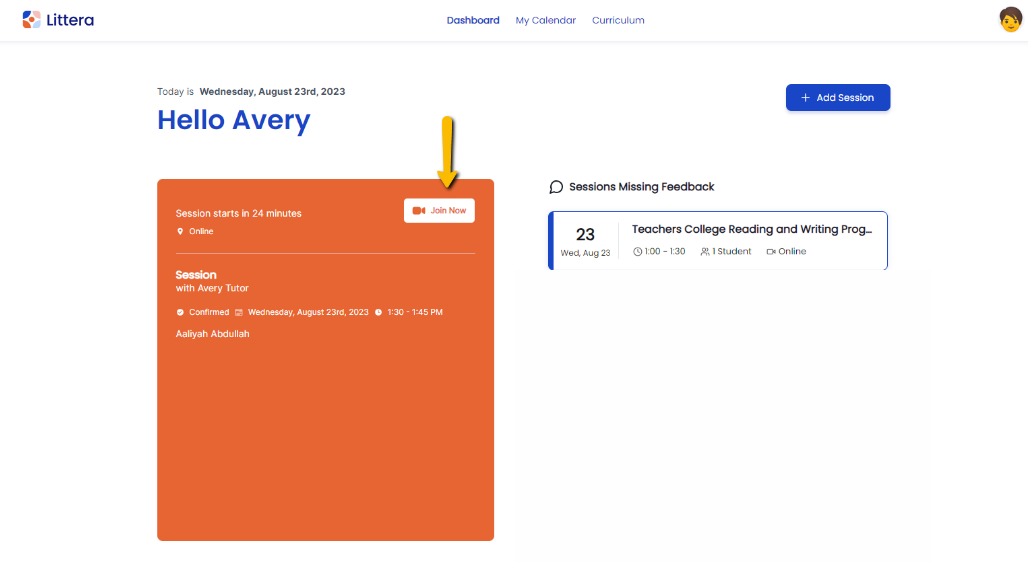Click the Confirmed checkmark badge icon
Image resolution: width=1028 pixels, height=562 pixels.
[x=180, y=312]
